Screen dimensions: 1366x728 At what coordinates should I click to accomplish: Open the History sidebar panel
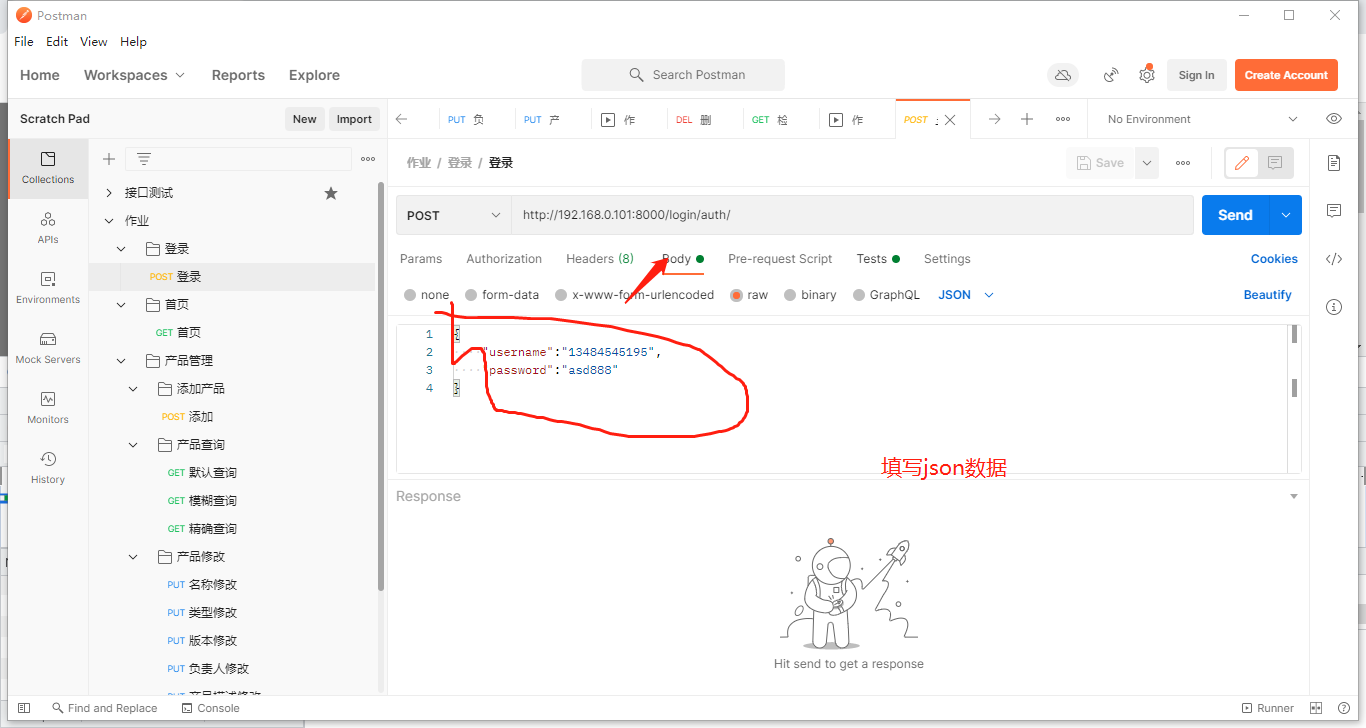click(x=48, y=467)
